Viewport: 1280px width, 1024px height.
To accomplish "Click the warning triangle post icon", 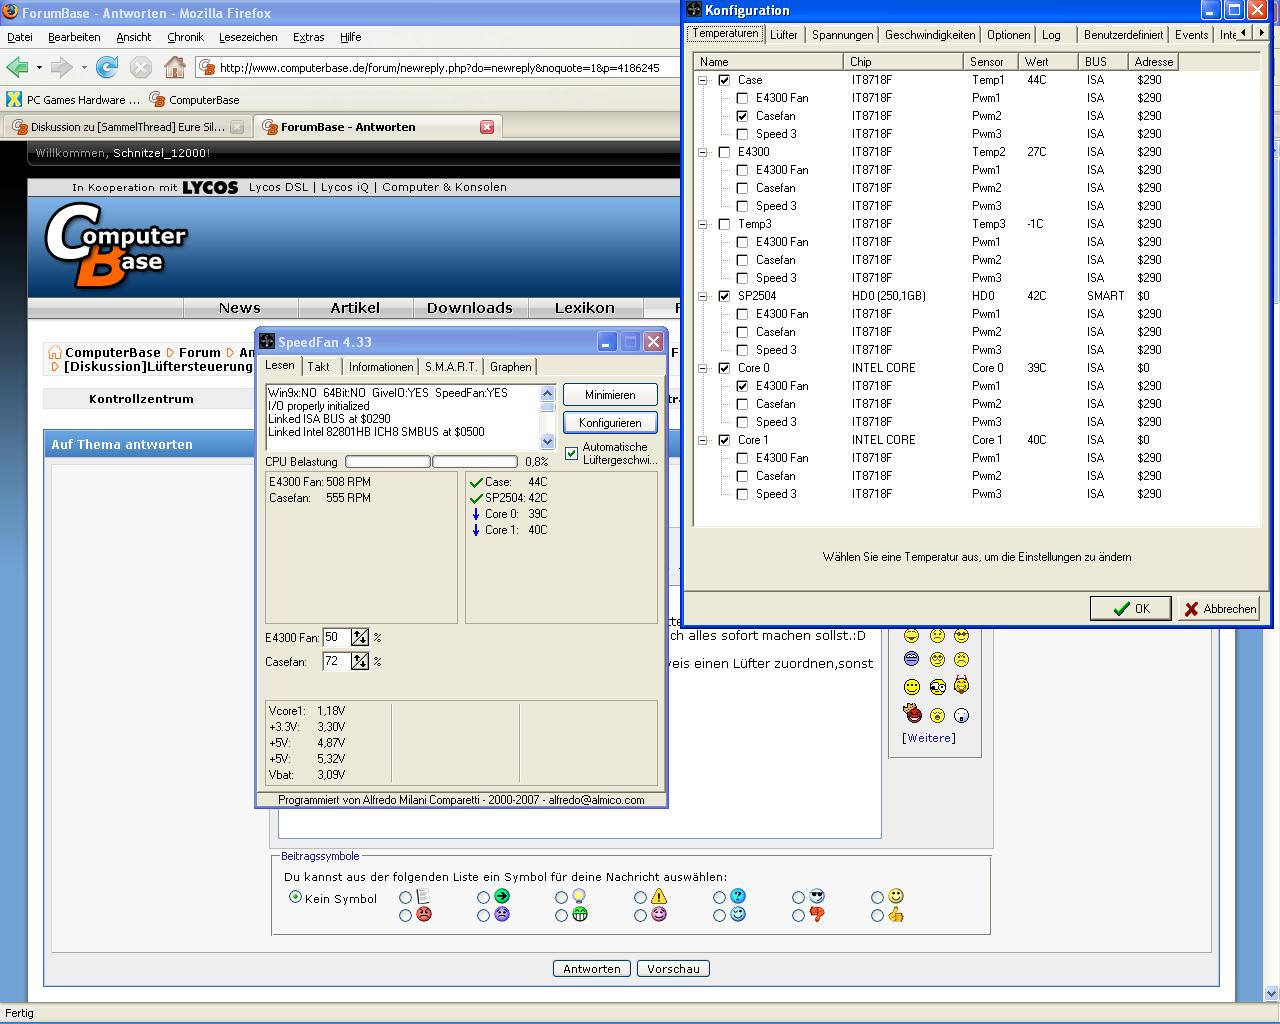I will tap(659, 896).
